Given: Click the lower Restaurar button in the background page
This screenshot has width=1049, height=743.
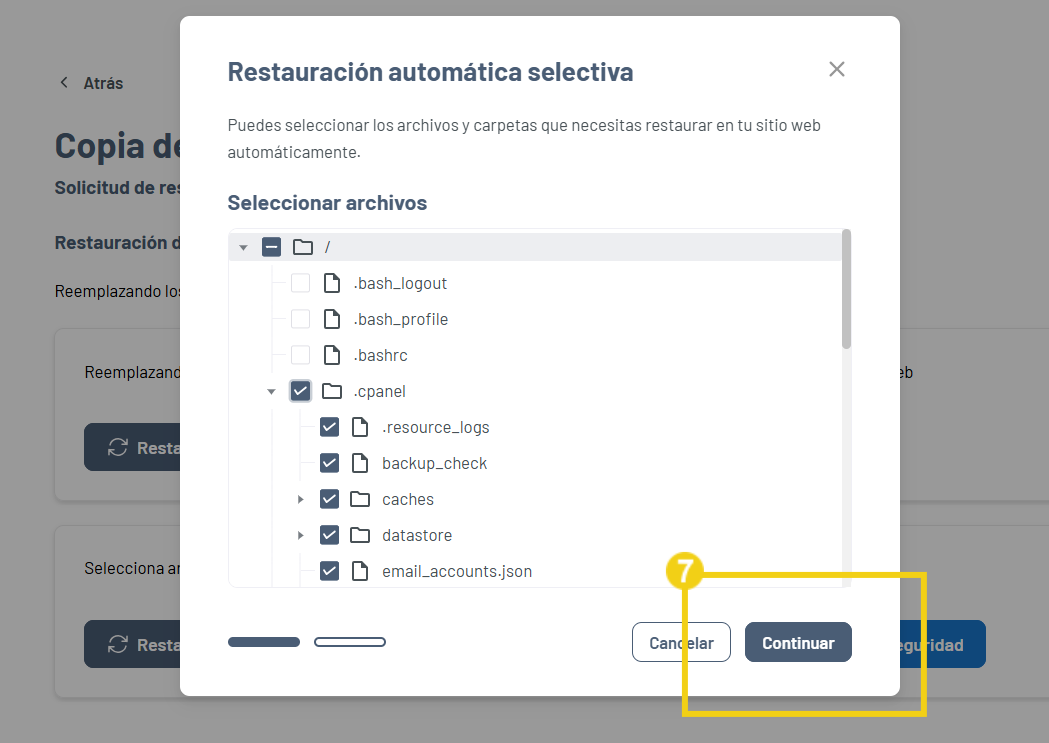Looking at the screenshot, I should [x=132, y=644].
